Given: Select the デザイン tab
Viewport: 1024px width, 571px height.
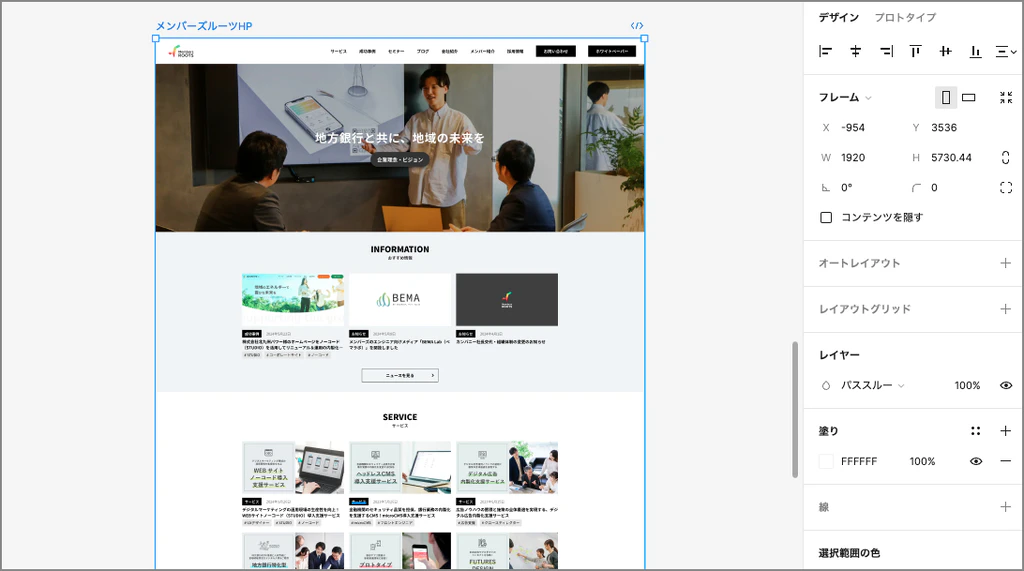Looking at the screenshot, I should tap(838, 18).
